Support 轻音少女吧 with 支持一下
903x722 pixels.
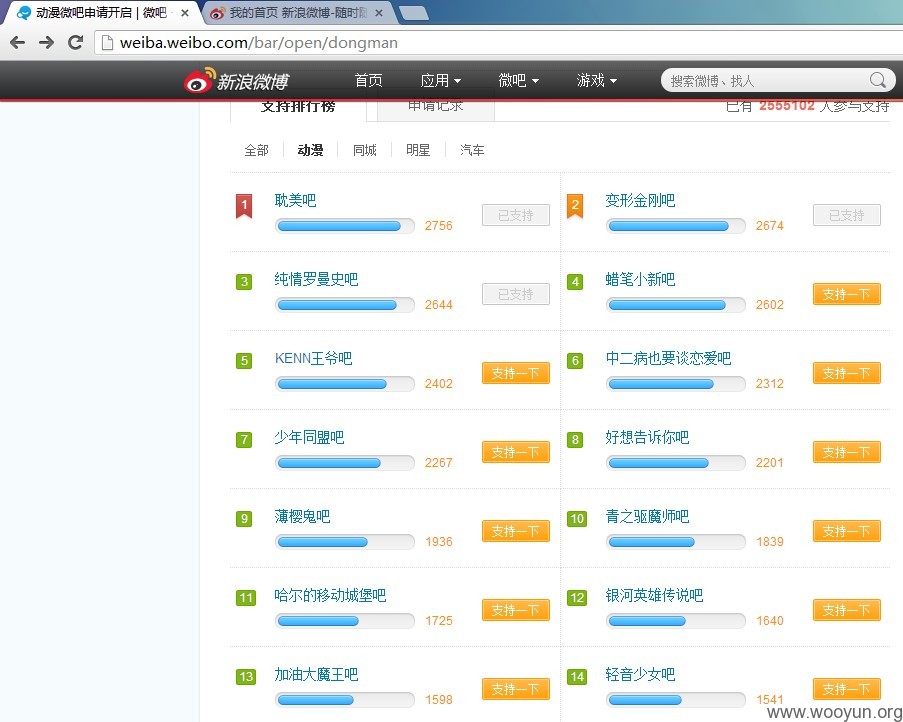[847, 689]
